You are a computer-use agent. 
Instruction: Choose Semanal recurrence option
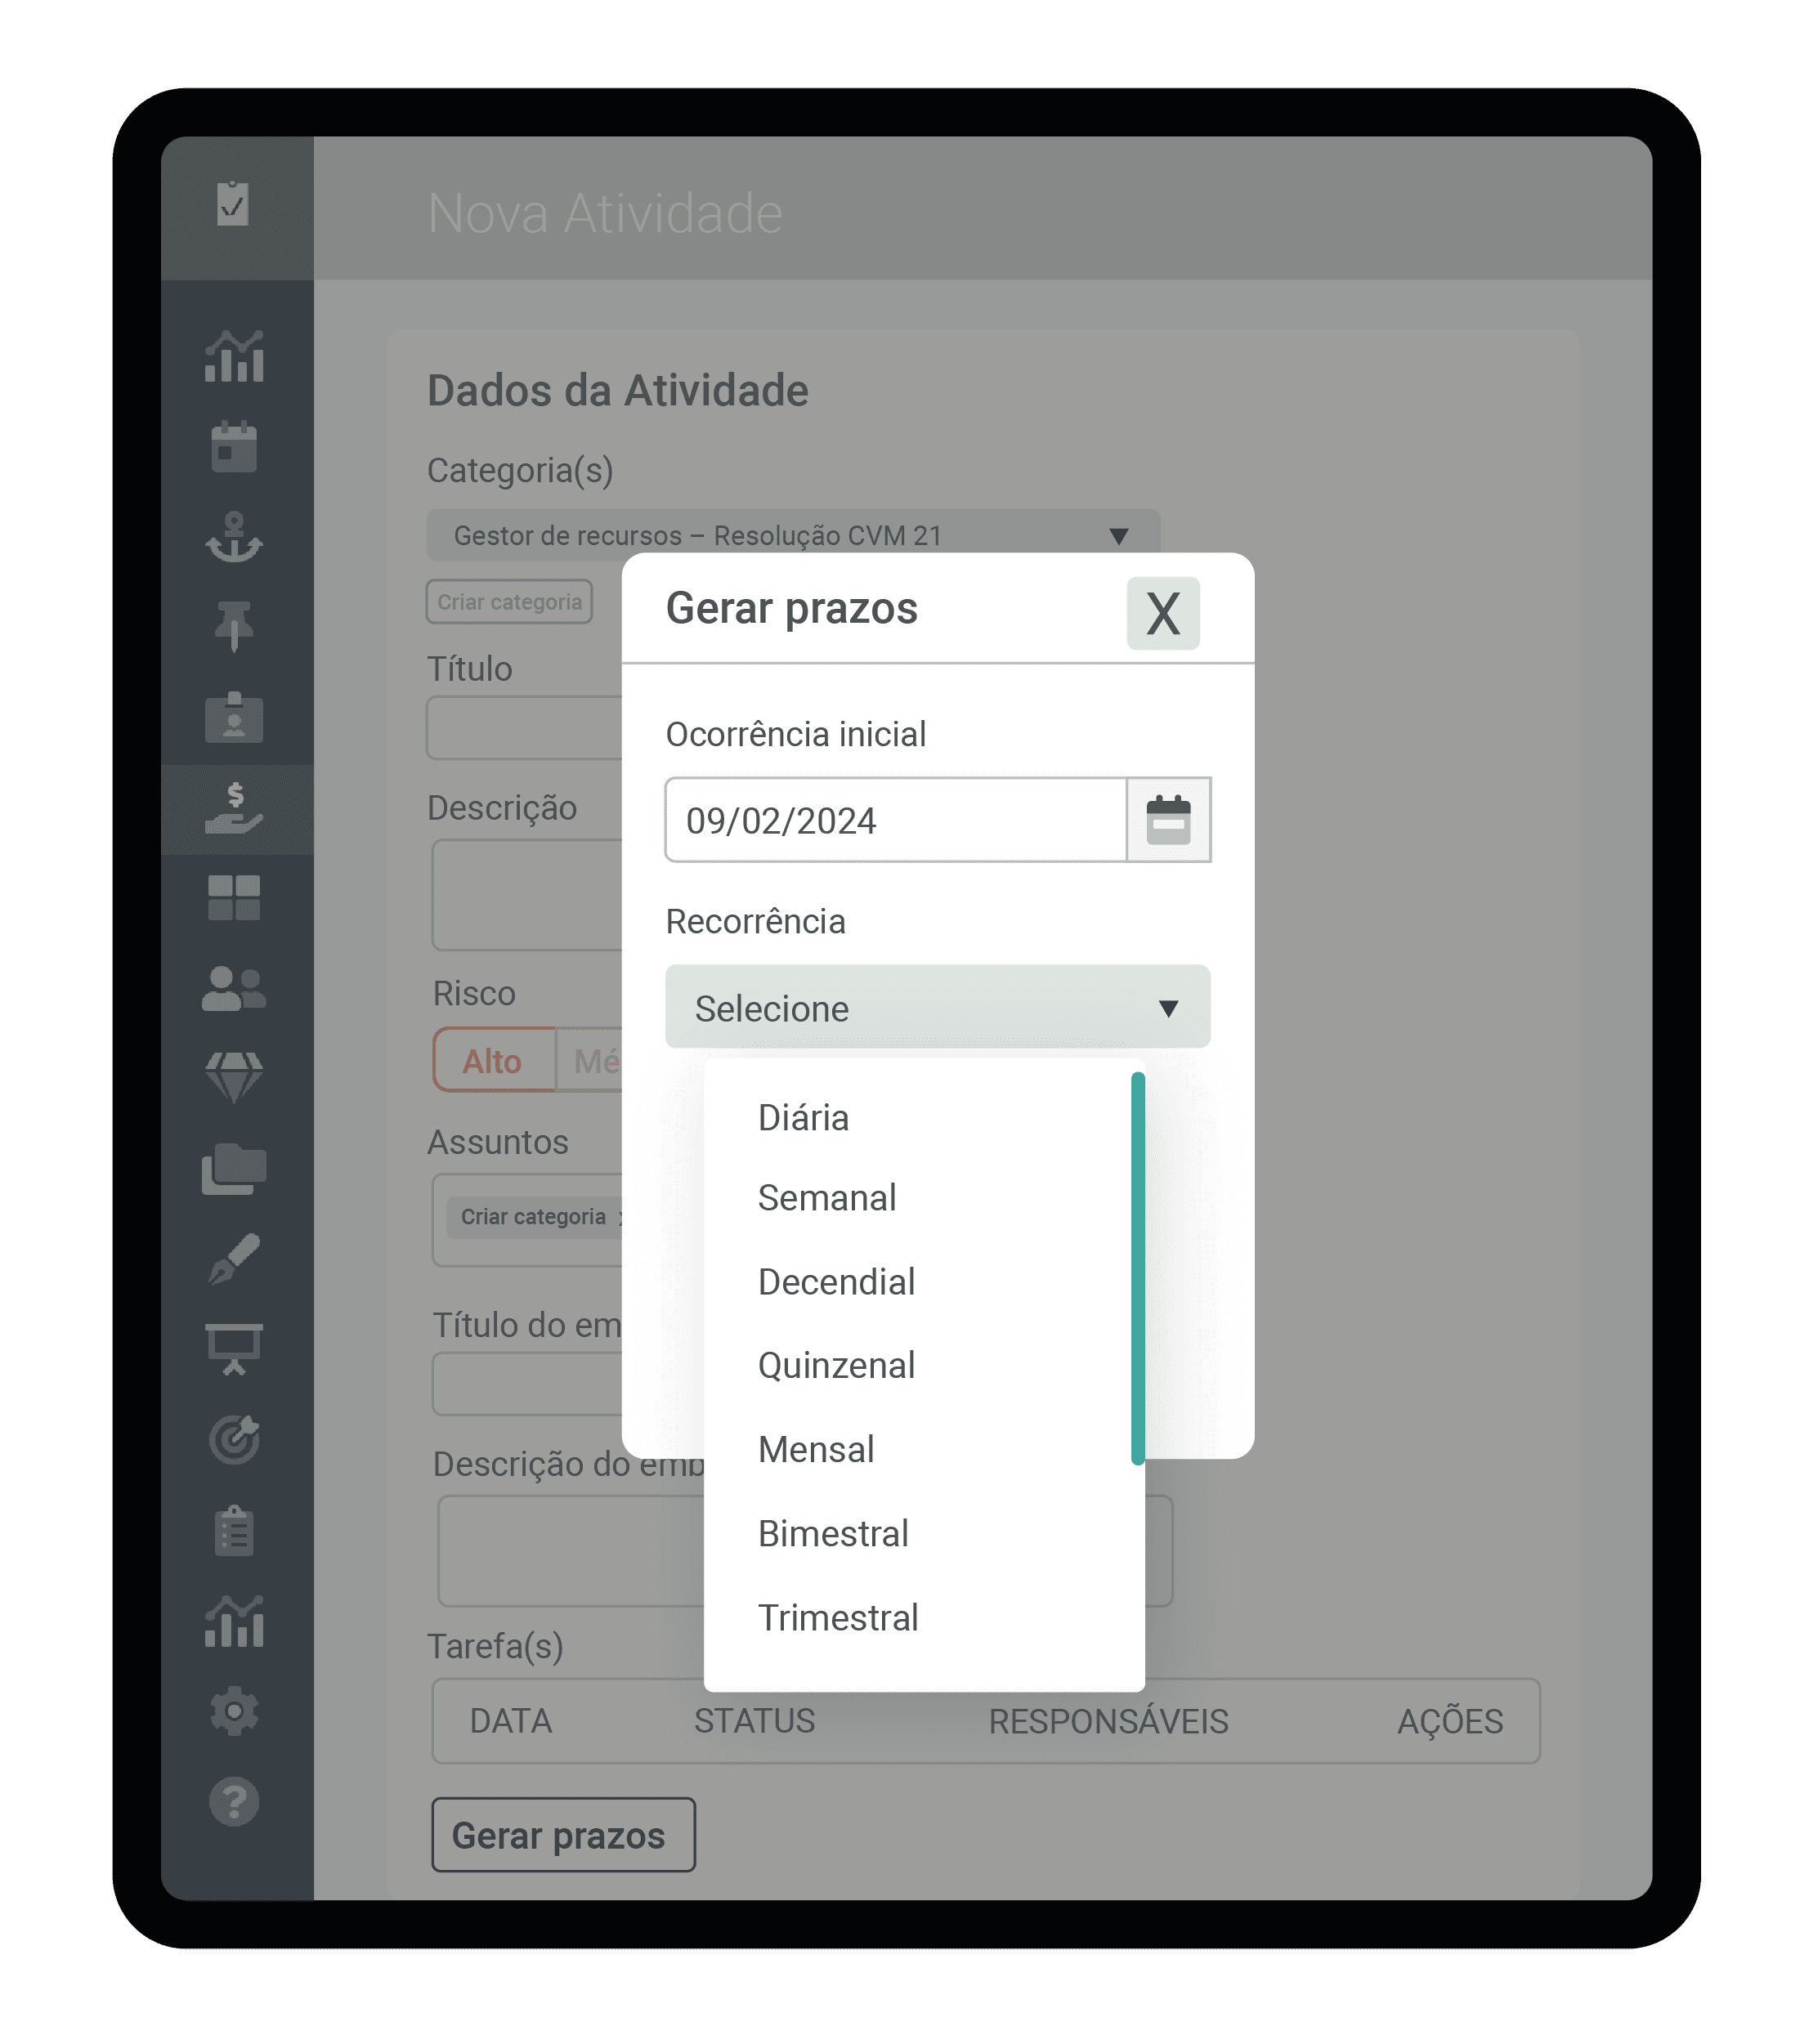(826, 1198)
